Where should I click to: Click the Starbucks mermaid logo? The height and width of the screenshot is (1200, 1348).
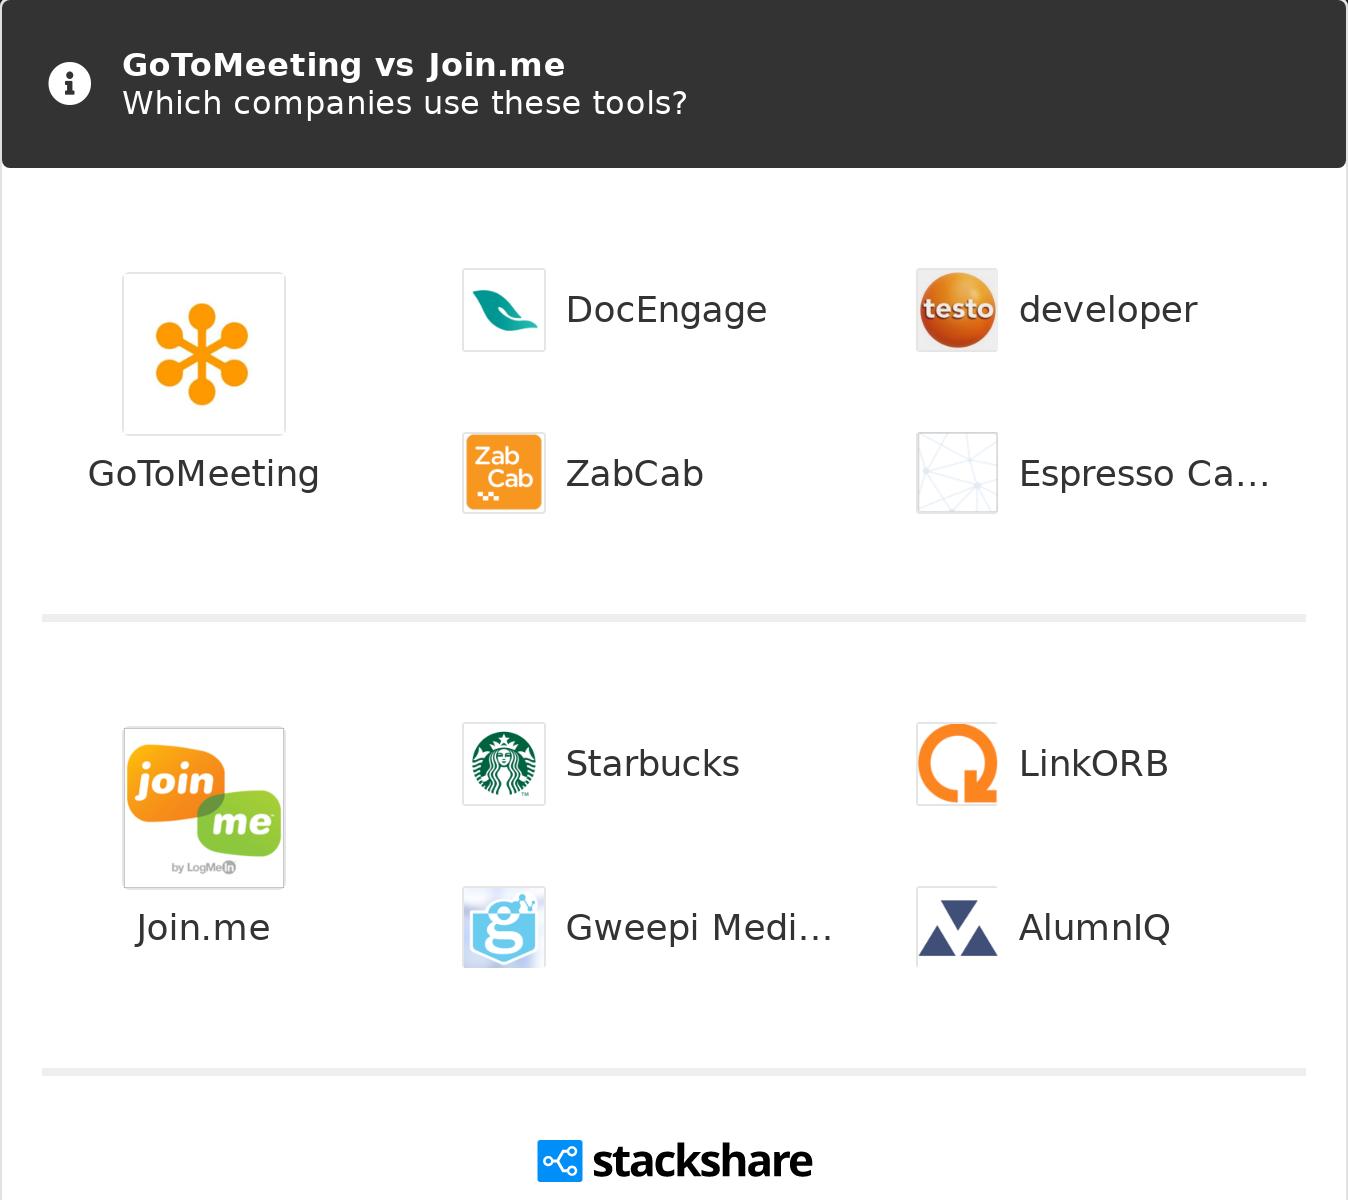coord(504,764)
